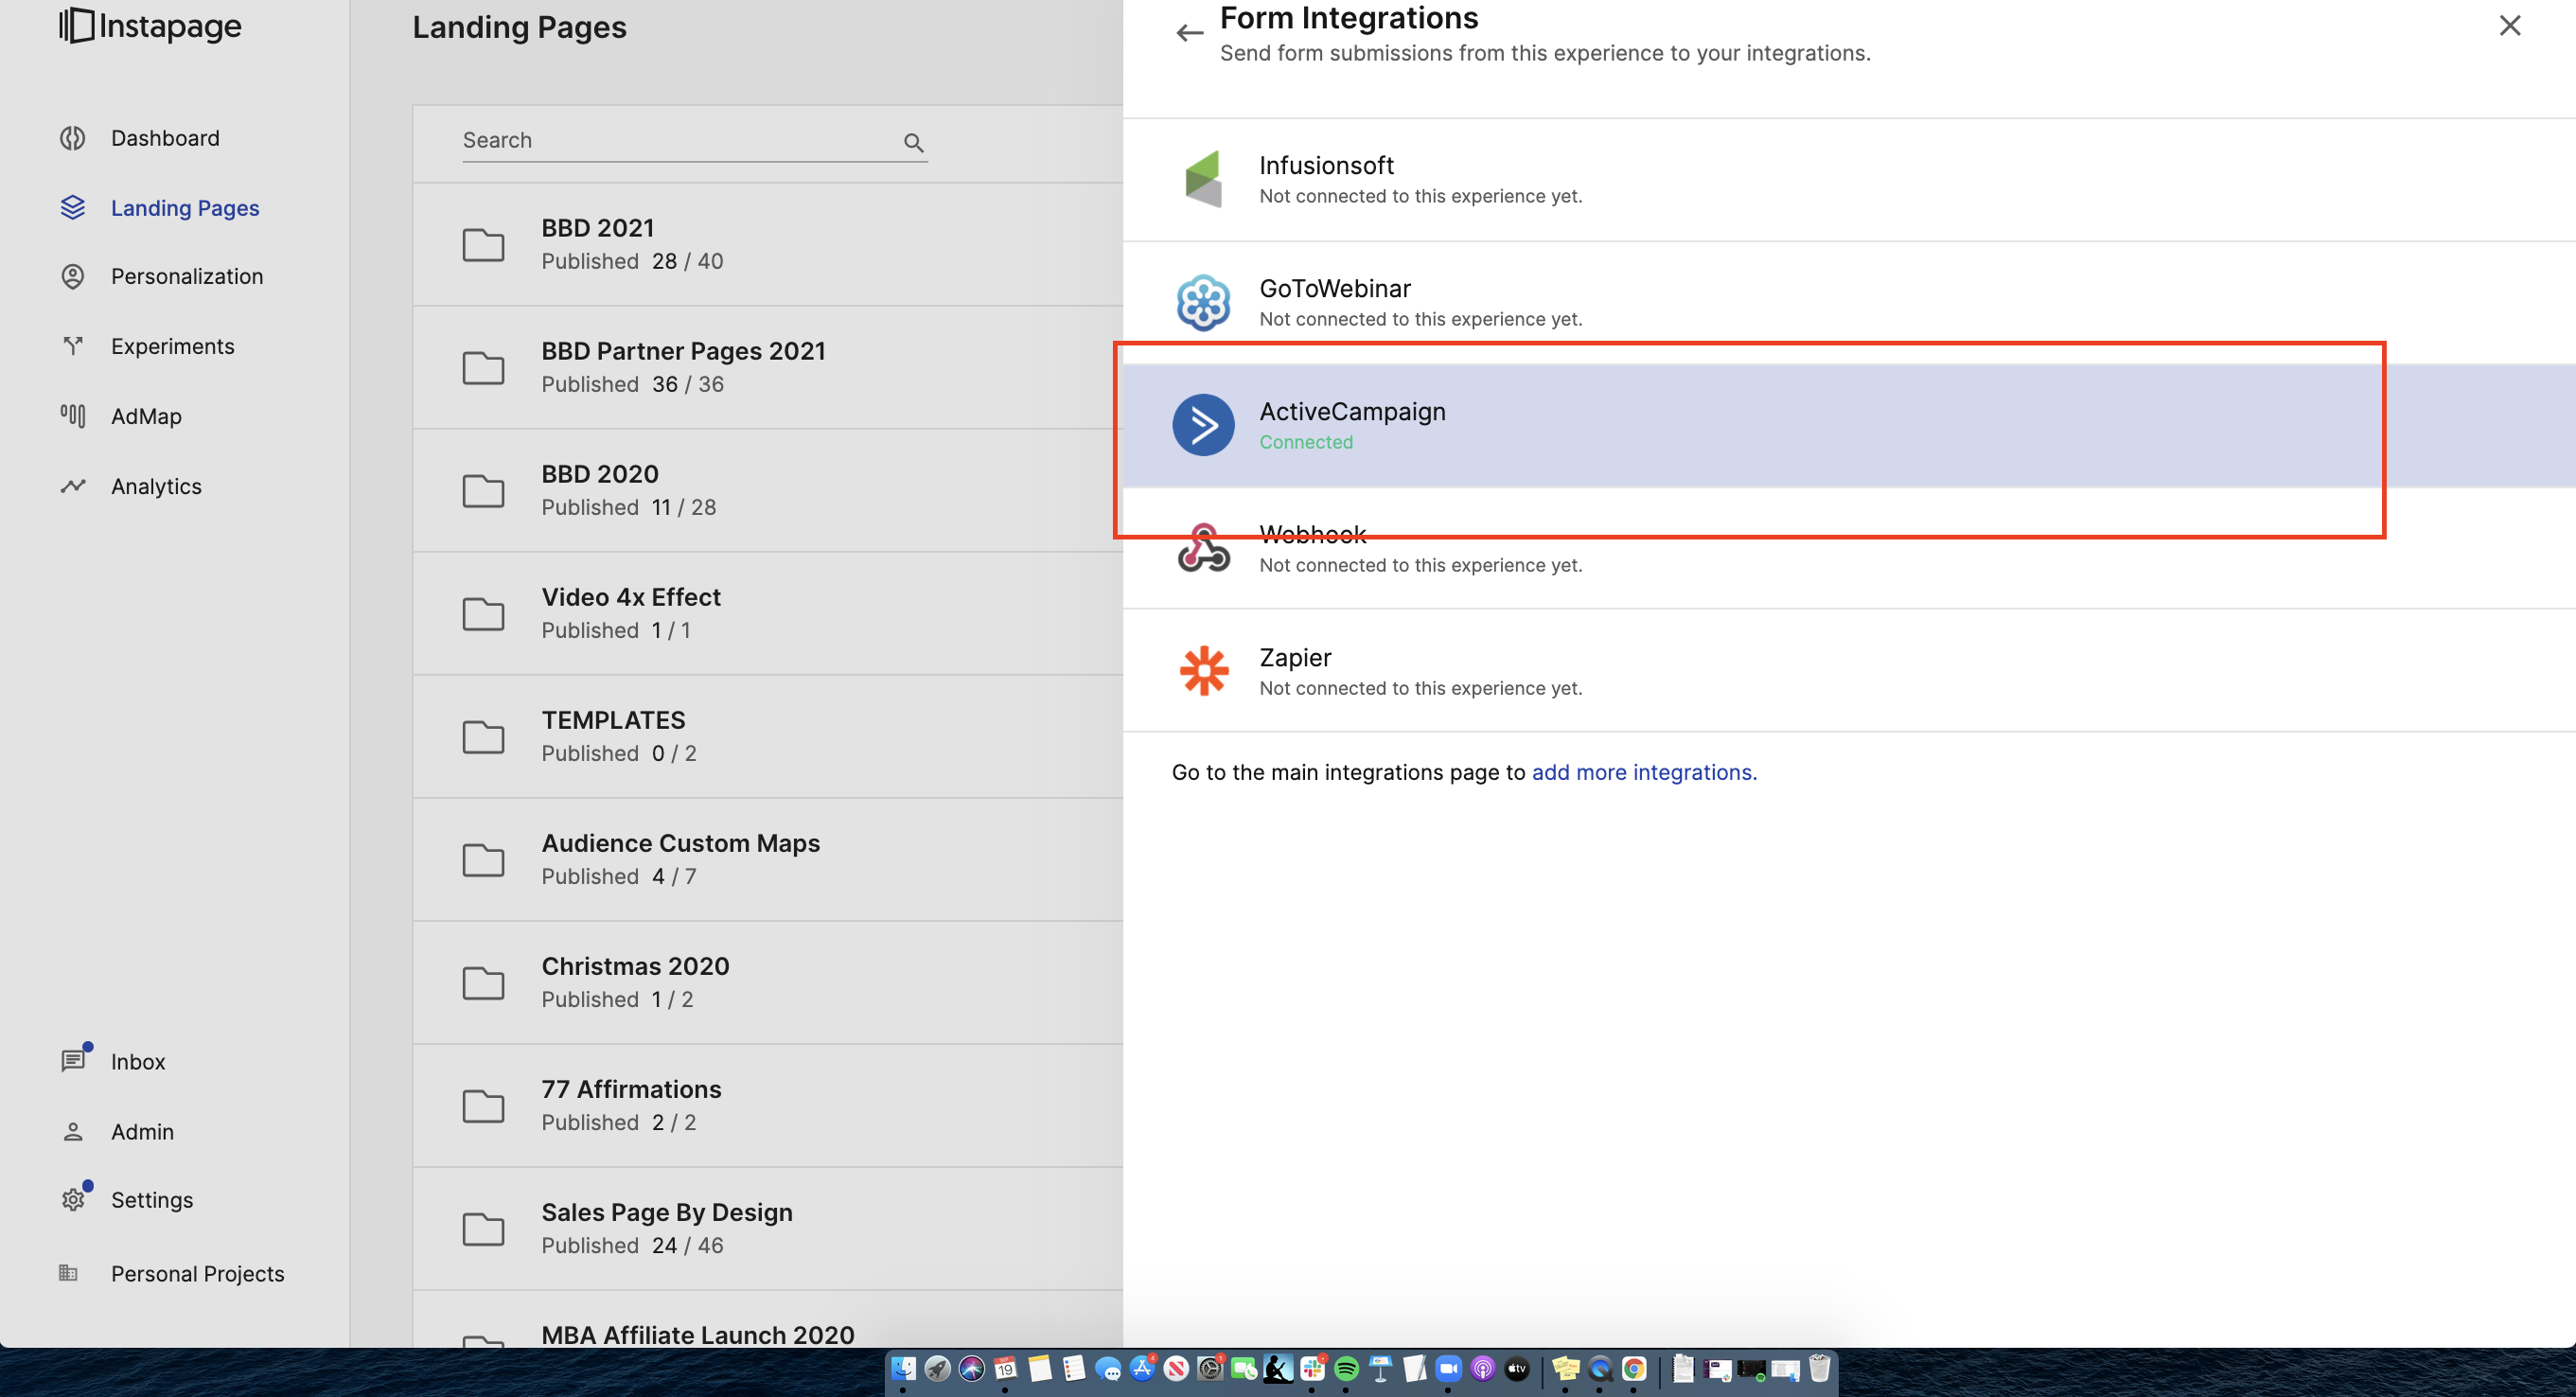This screenshot has width=2576, height=1397.
Task: Click the Analytics trend line icon
Action: (x=72, y=486)
